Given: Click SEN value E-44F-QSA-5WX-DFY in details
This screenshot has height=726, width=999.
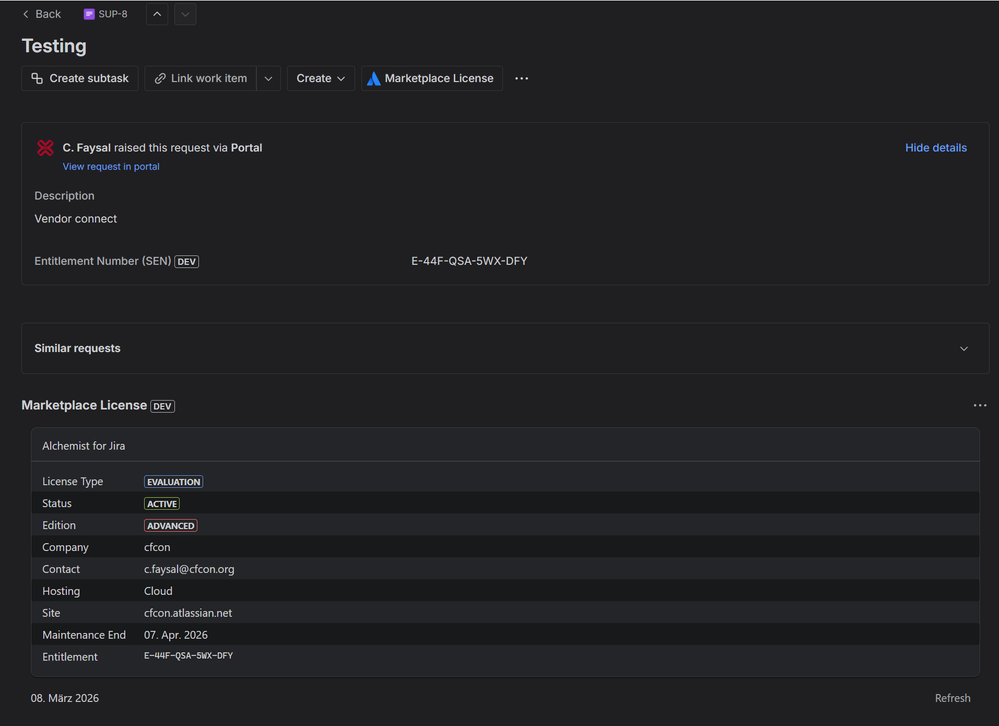Looking at the screenshot, I should (x=469, y=261).
